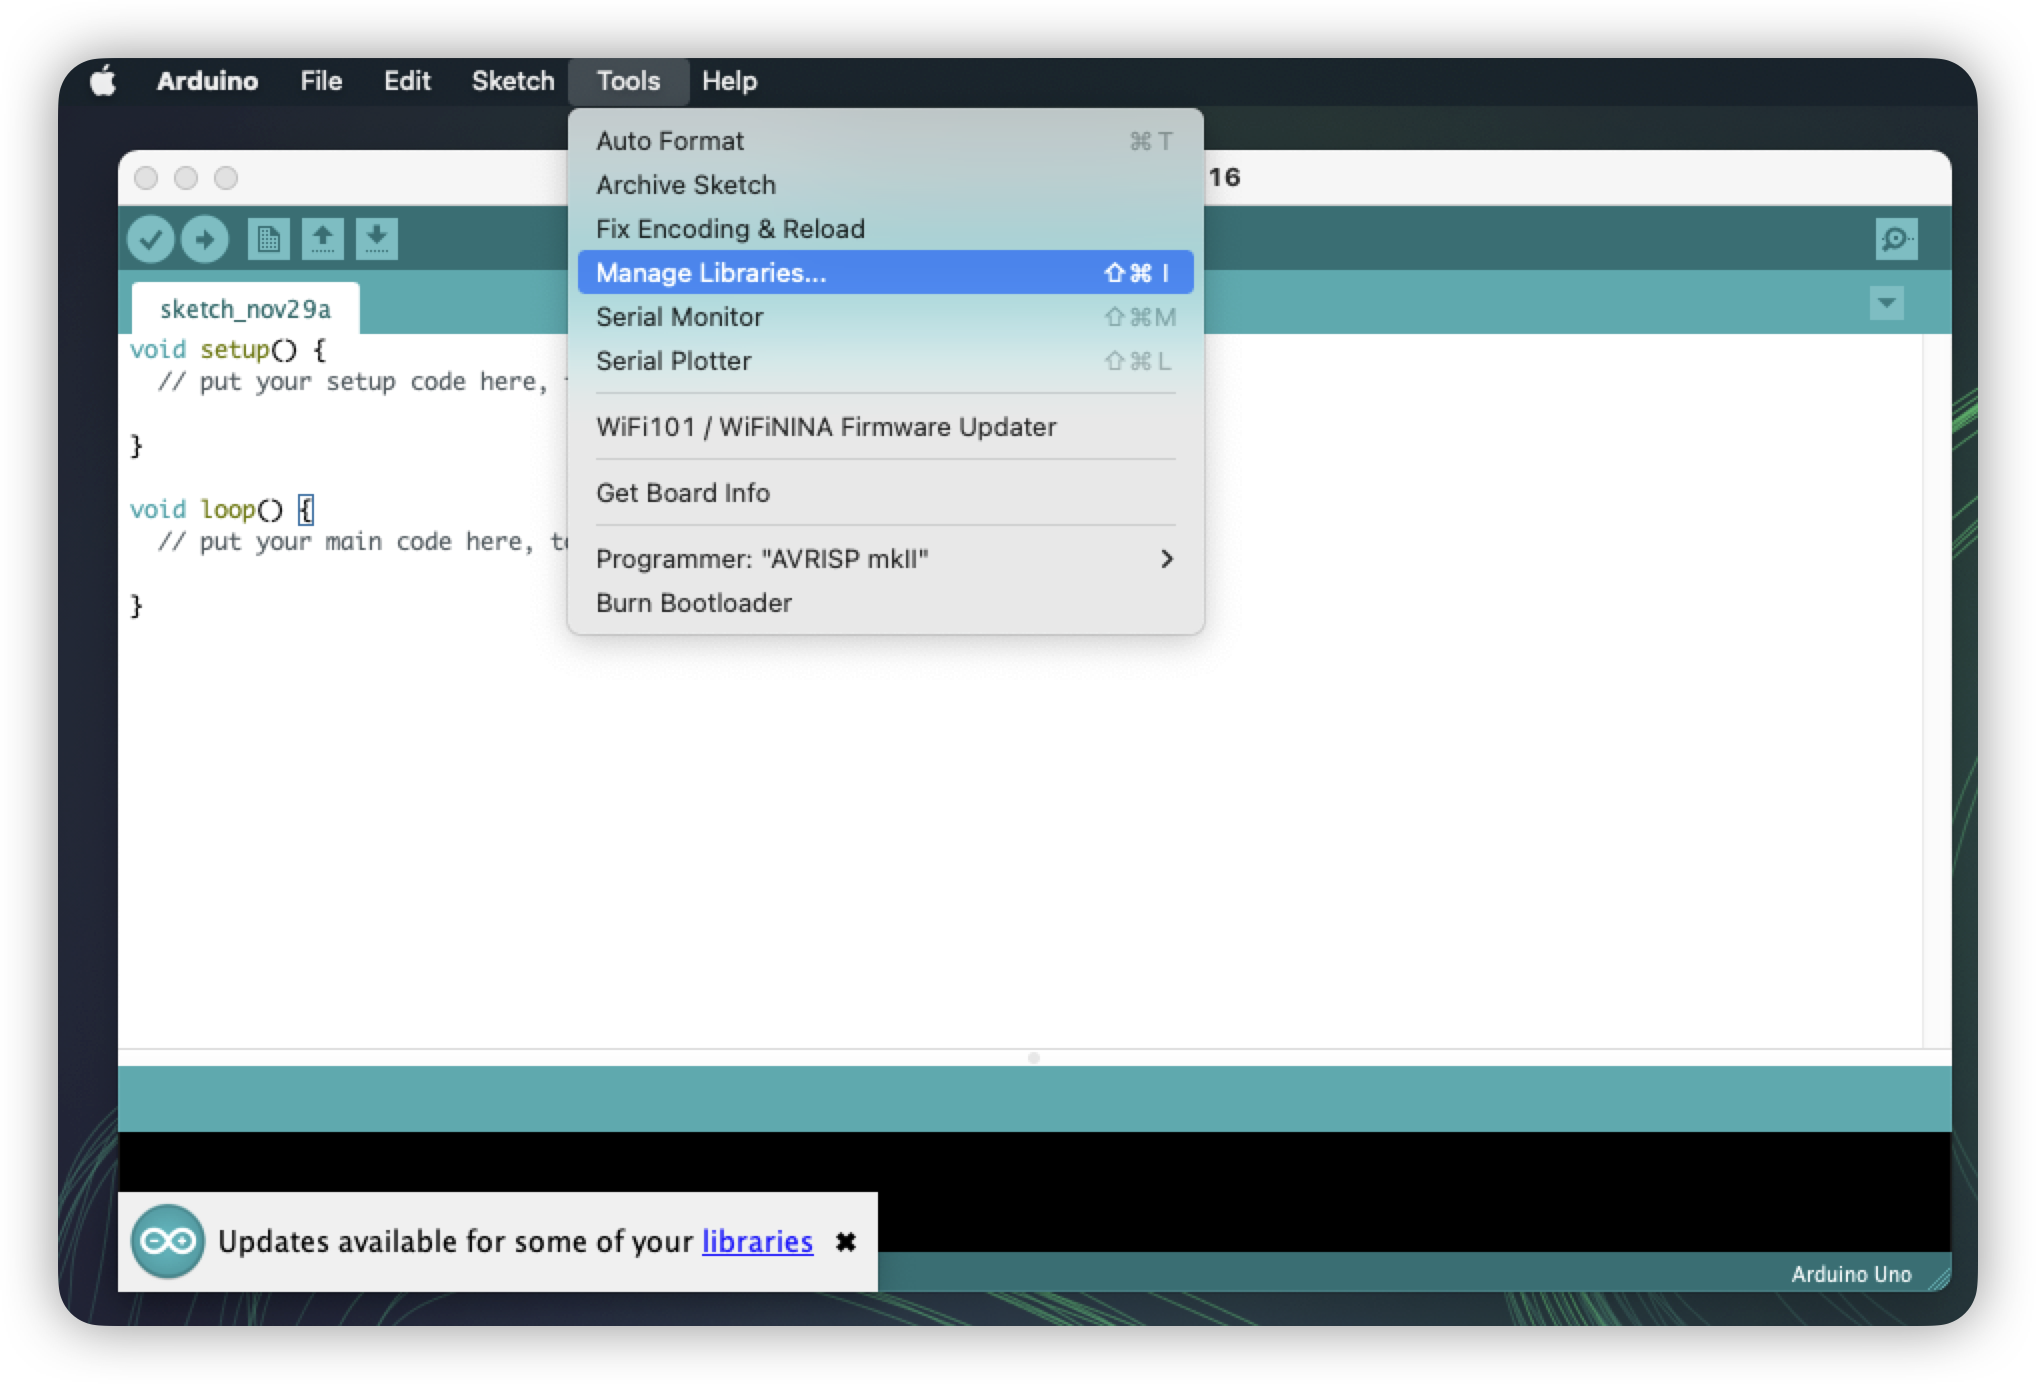
Task: Open the Sketch menu
Action: point(512,81)
